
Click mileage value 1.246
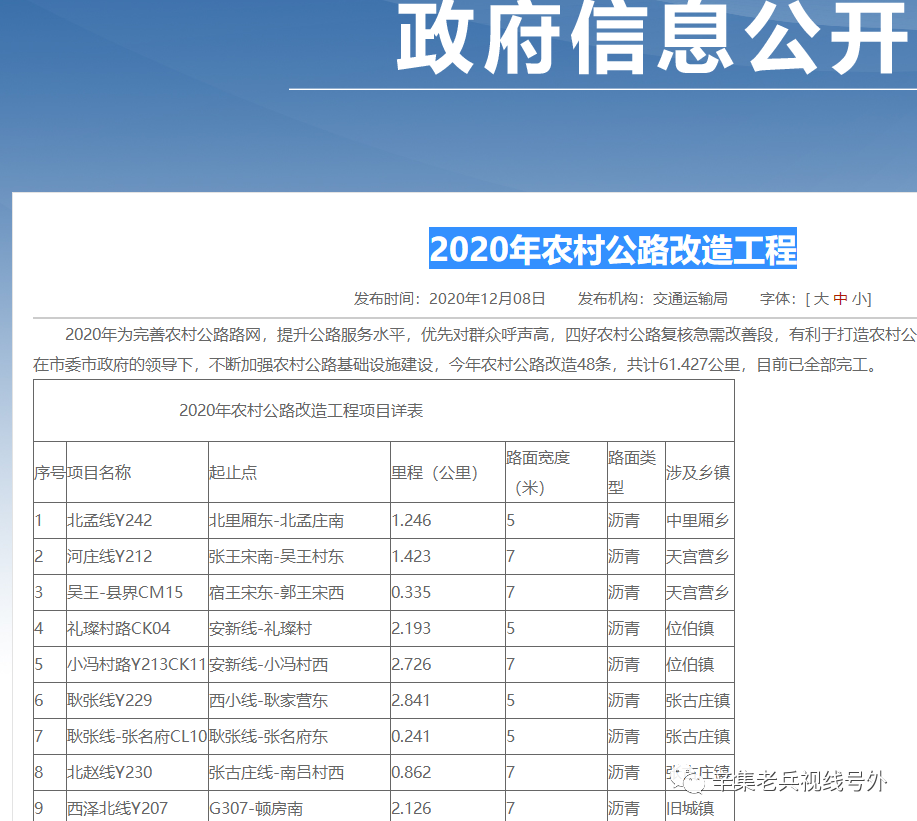click(411, 520)
